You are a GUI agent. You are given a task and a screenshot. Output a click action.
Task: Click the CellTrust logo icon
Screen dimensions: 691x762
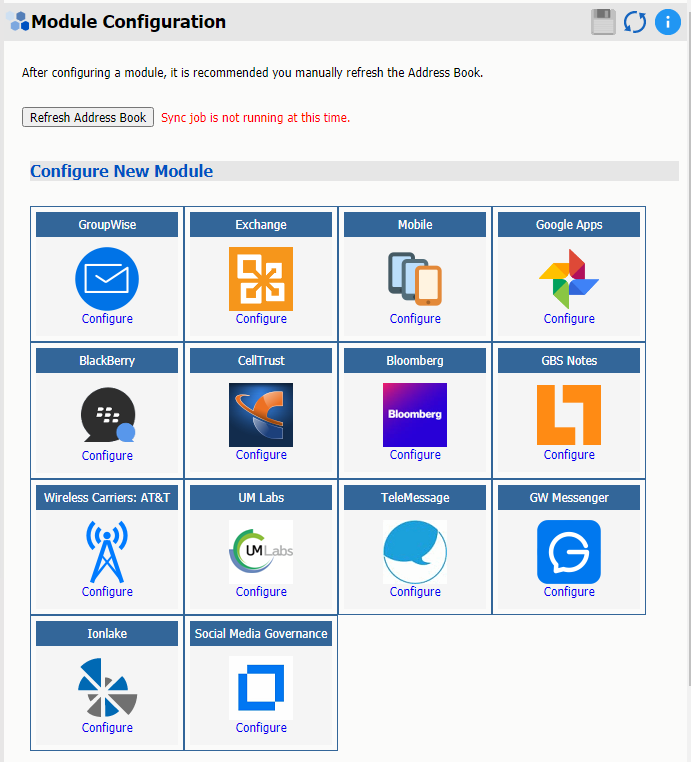[261, 415]
